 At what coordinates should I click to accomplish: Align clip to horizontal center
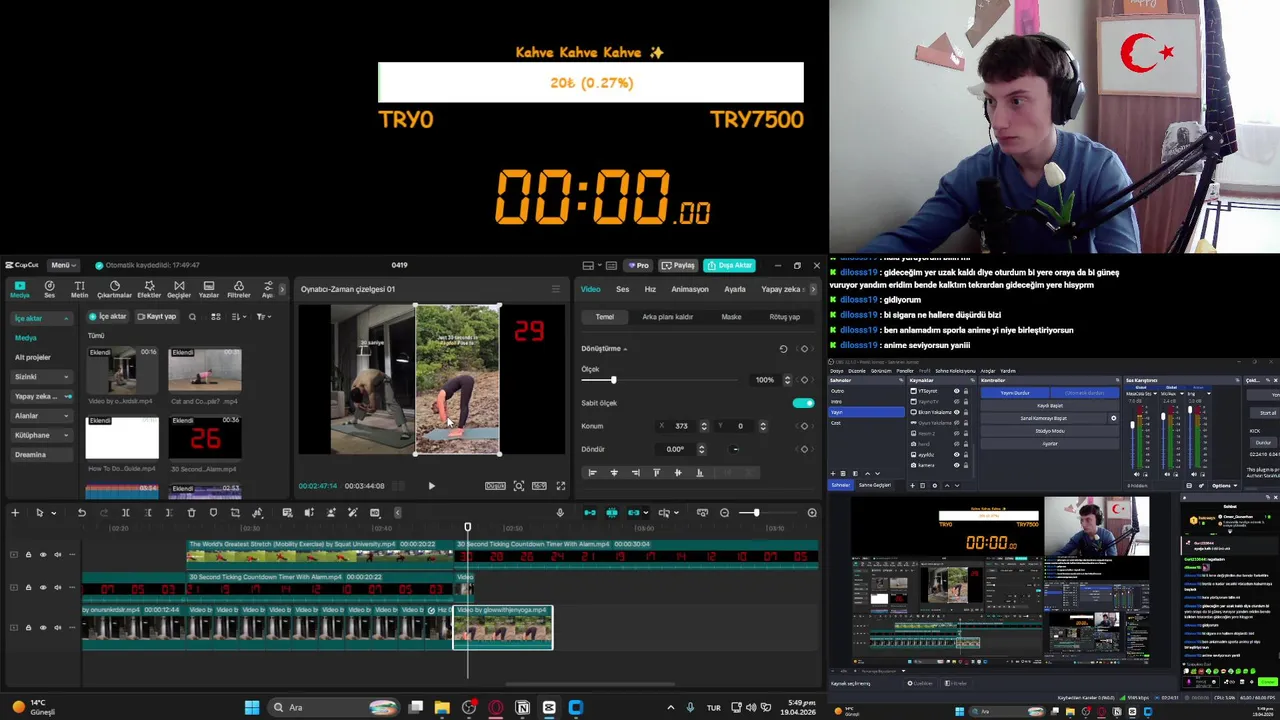[x=614, y=473]
